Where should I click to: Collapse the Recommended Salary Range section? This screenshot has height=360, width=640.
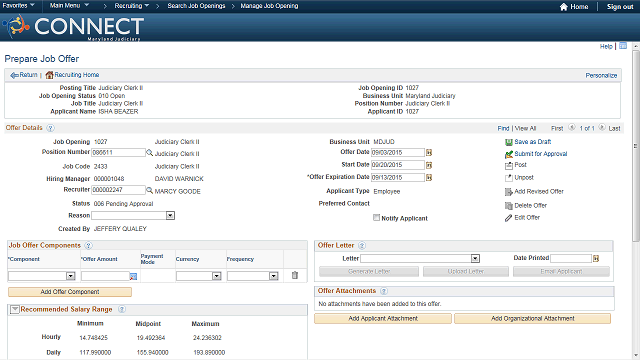pyautogui.click(x=15, y=310)
